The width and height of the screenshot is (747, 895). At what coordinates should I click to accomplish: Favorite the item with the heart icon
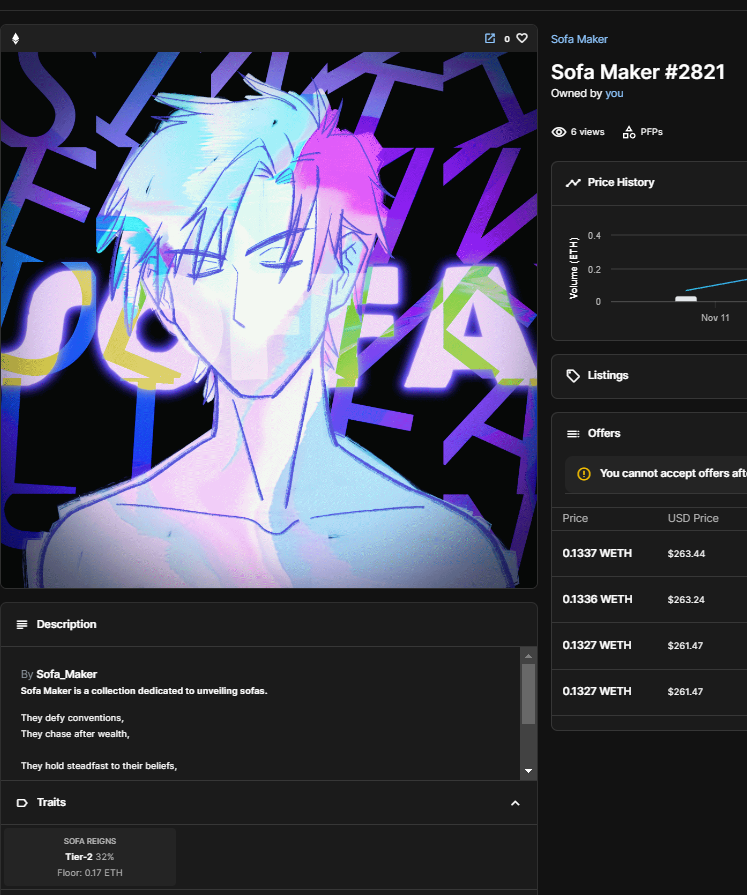[x=522, y=38]
